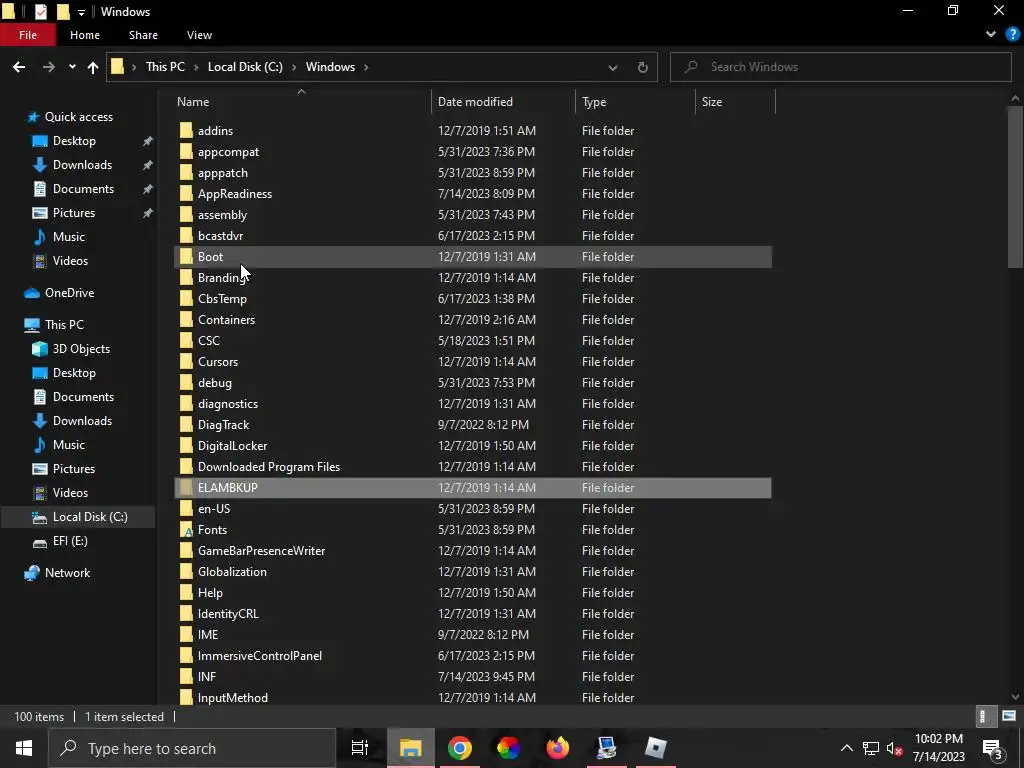Image resolution: width=1024 pixels, height=768 pixels.
Task: Open the recent locations dropdown arrow
Action: [x=72, y=67]
